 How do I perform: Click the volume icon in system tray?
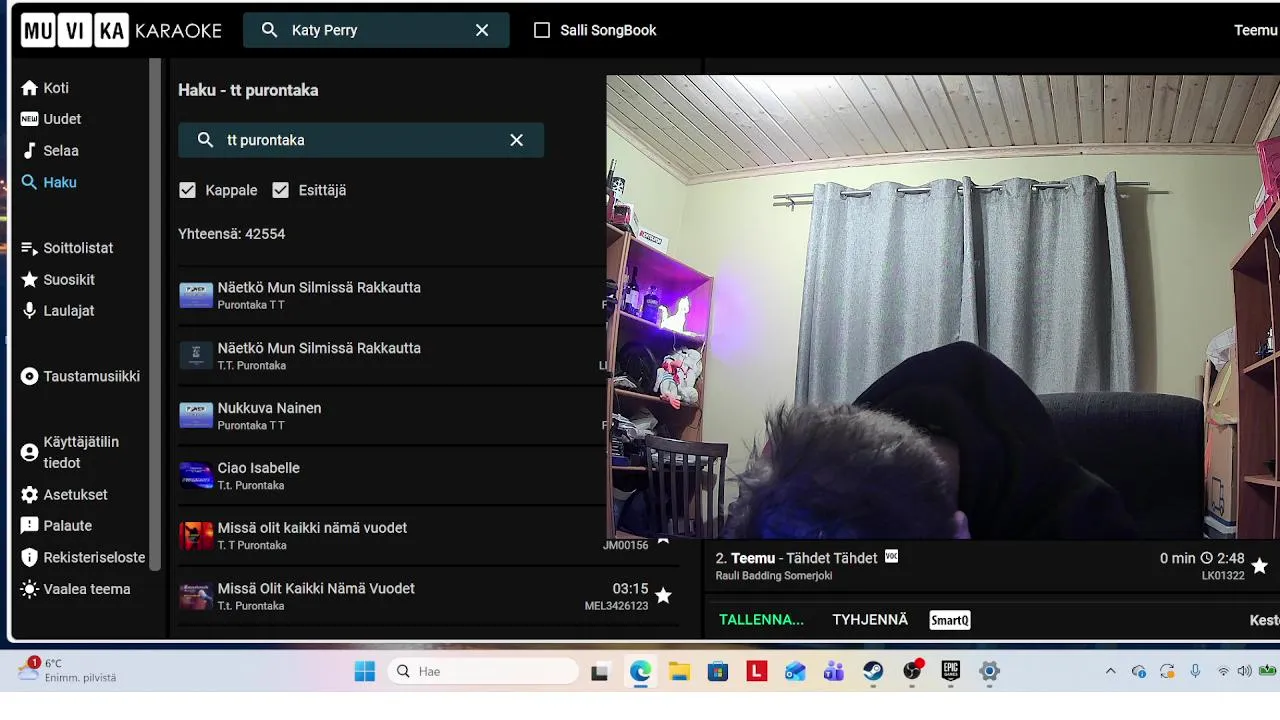click(x=1243, y=671)
